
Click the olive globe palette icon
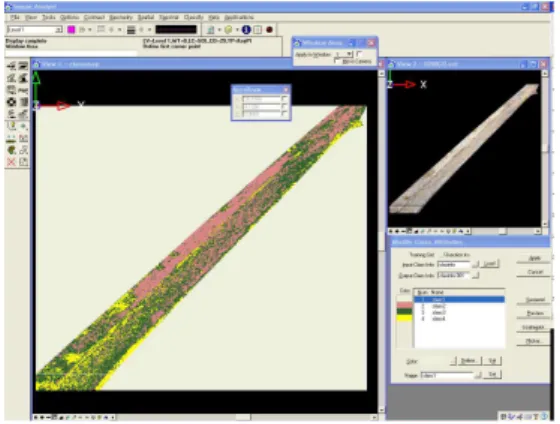point(11,150)
